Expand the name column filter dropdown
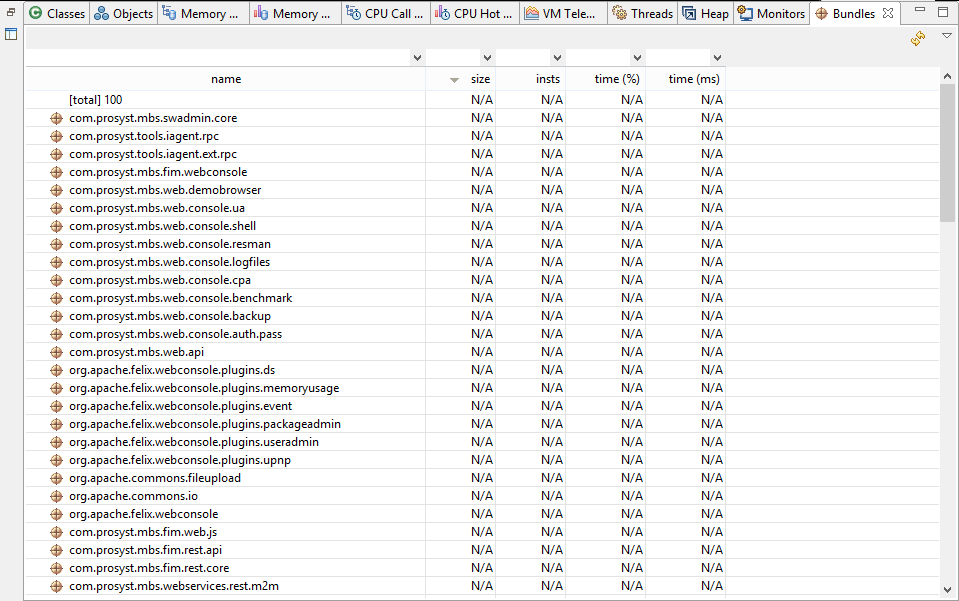This screenshot has width=959, height=601. click(417, 58)
